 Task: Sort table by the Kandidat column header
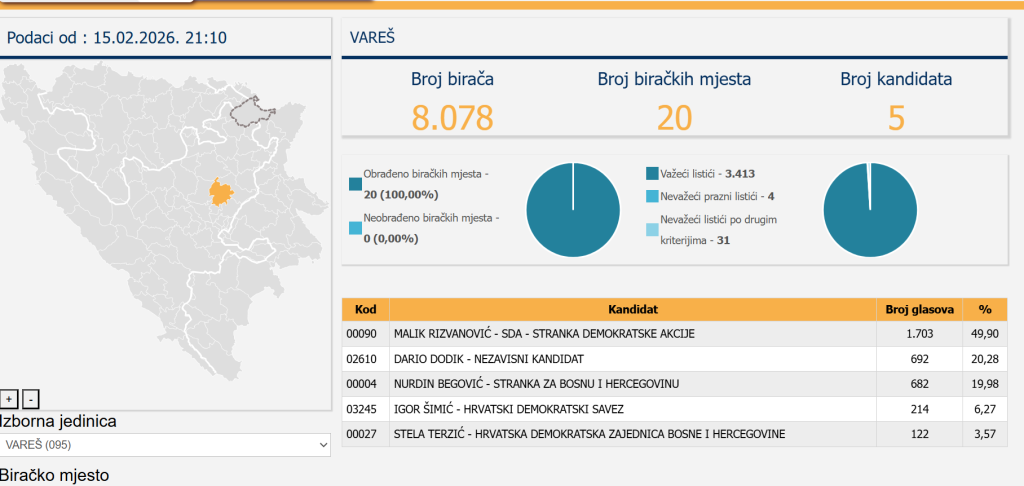coord(632,310)
